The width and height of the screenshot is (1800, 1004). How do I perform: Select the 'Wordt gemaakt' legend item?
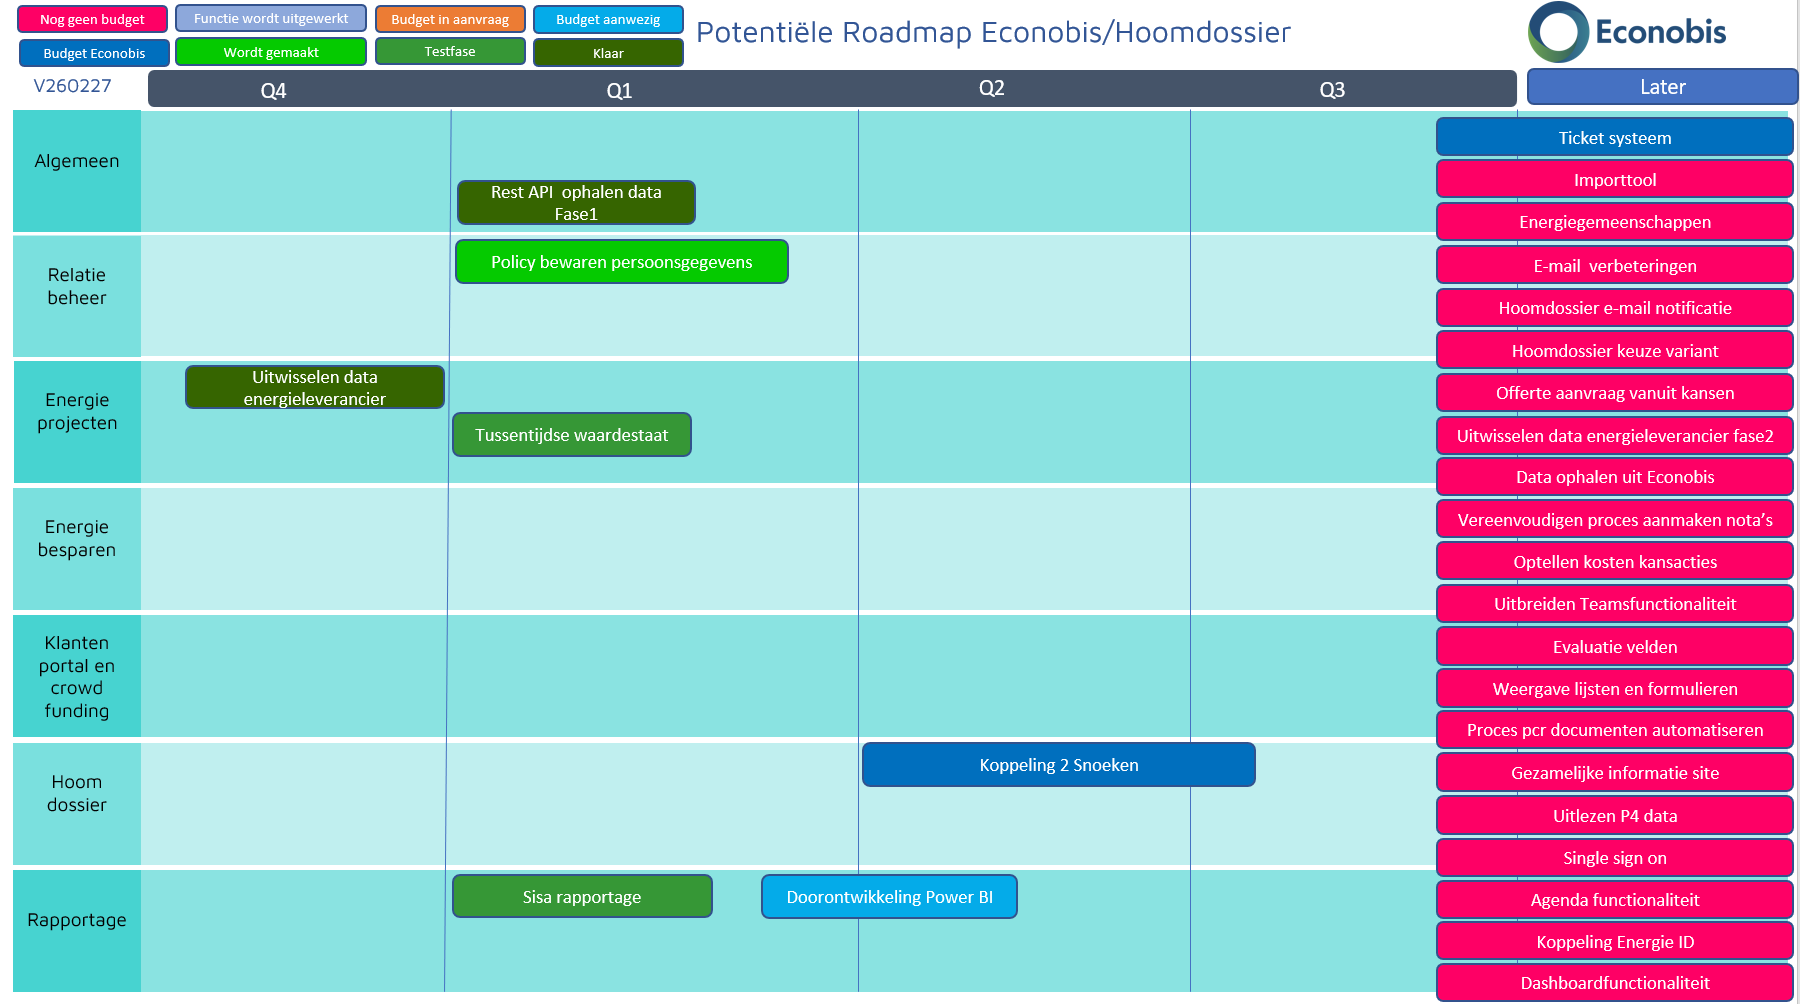271,52
